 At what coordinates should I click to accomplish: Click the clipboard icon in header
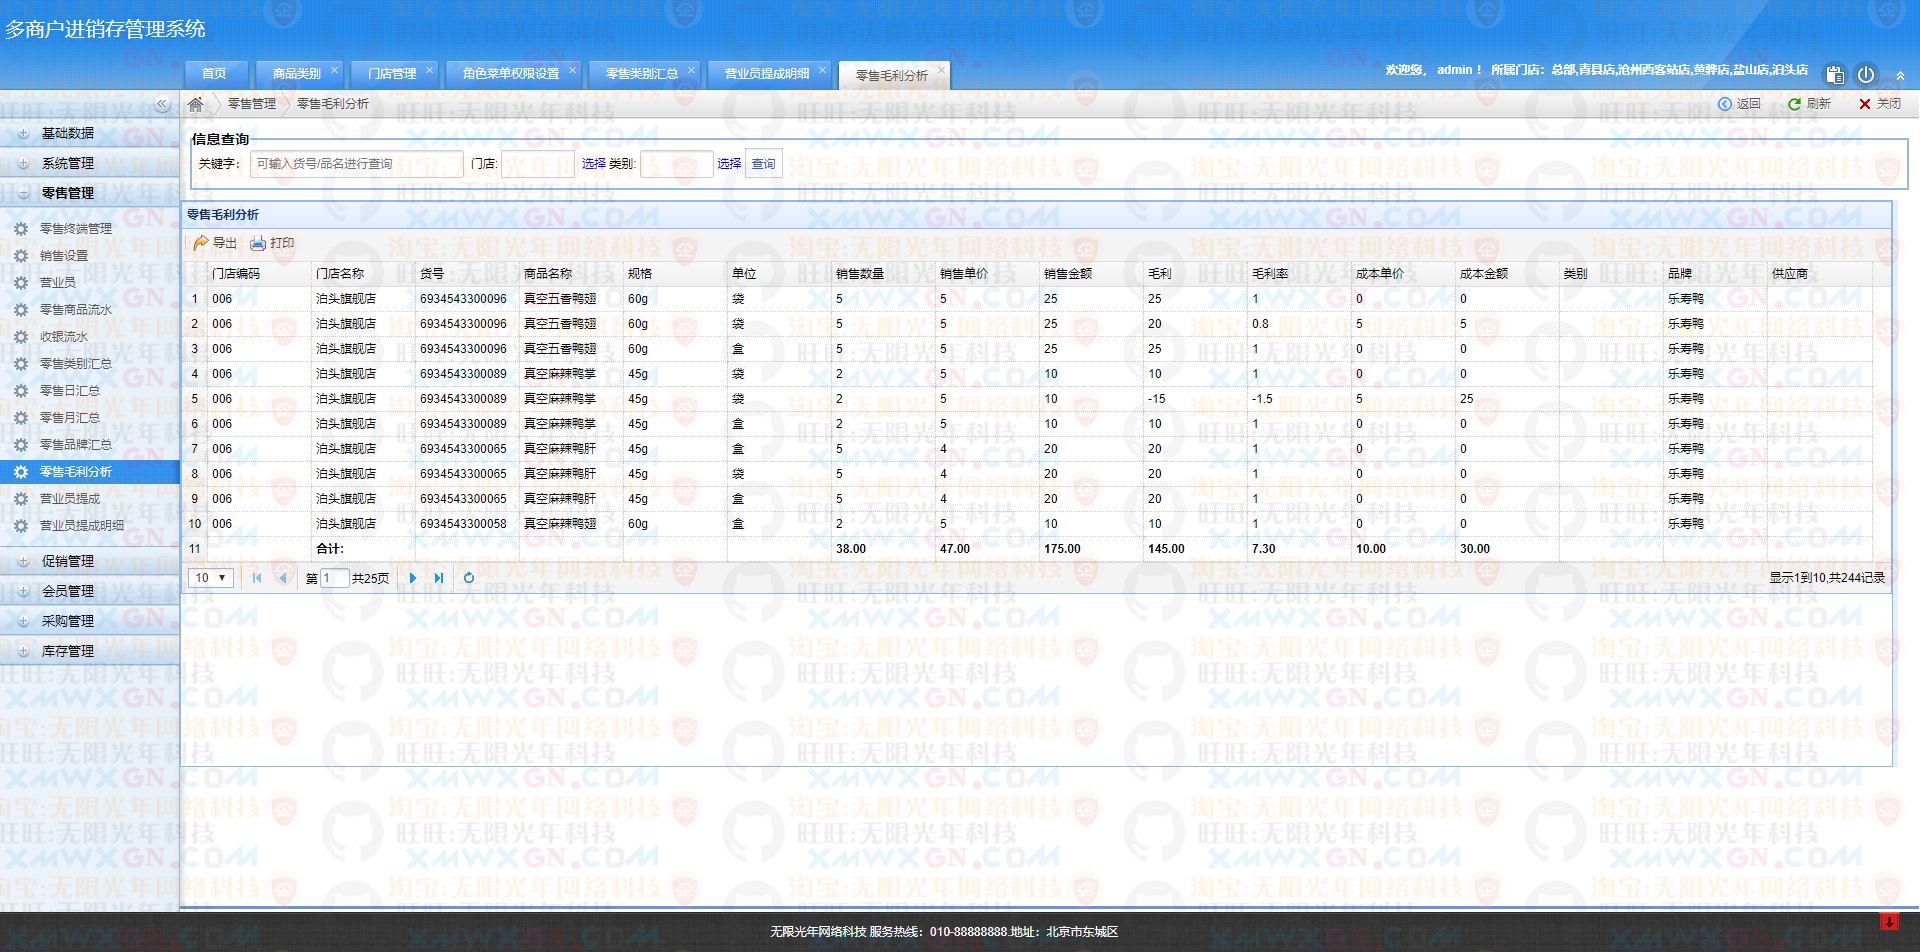click(x=1835, y=74)
